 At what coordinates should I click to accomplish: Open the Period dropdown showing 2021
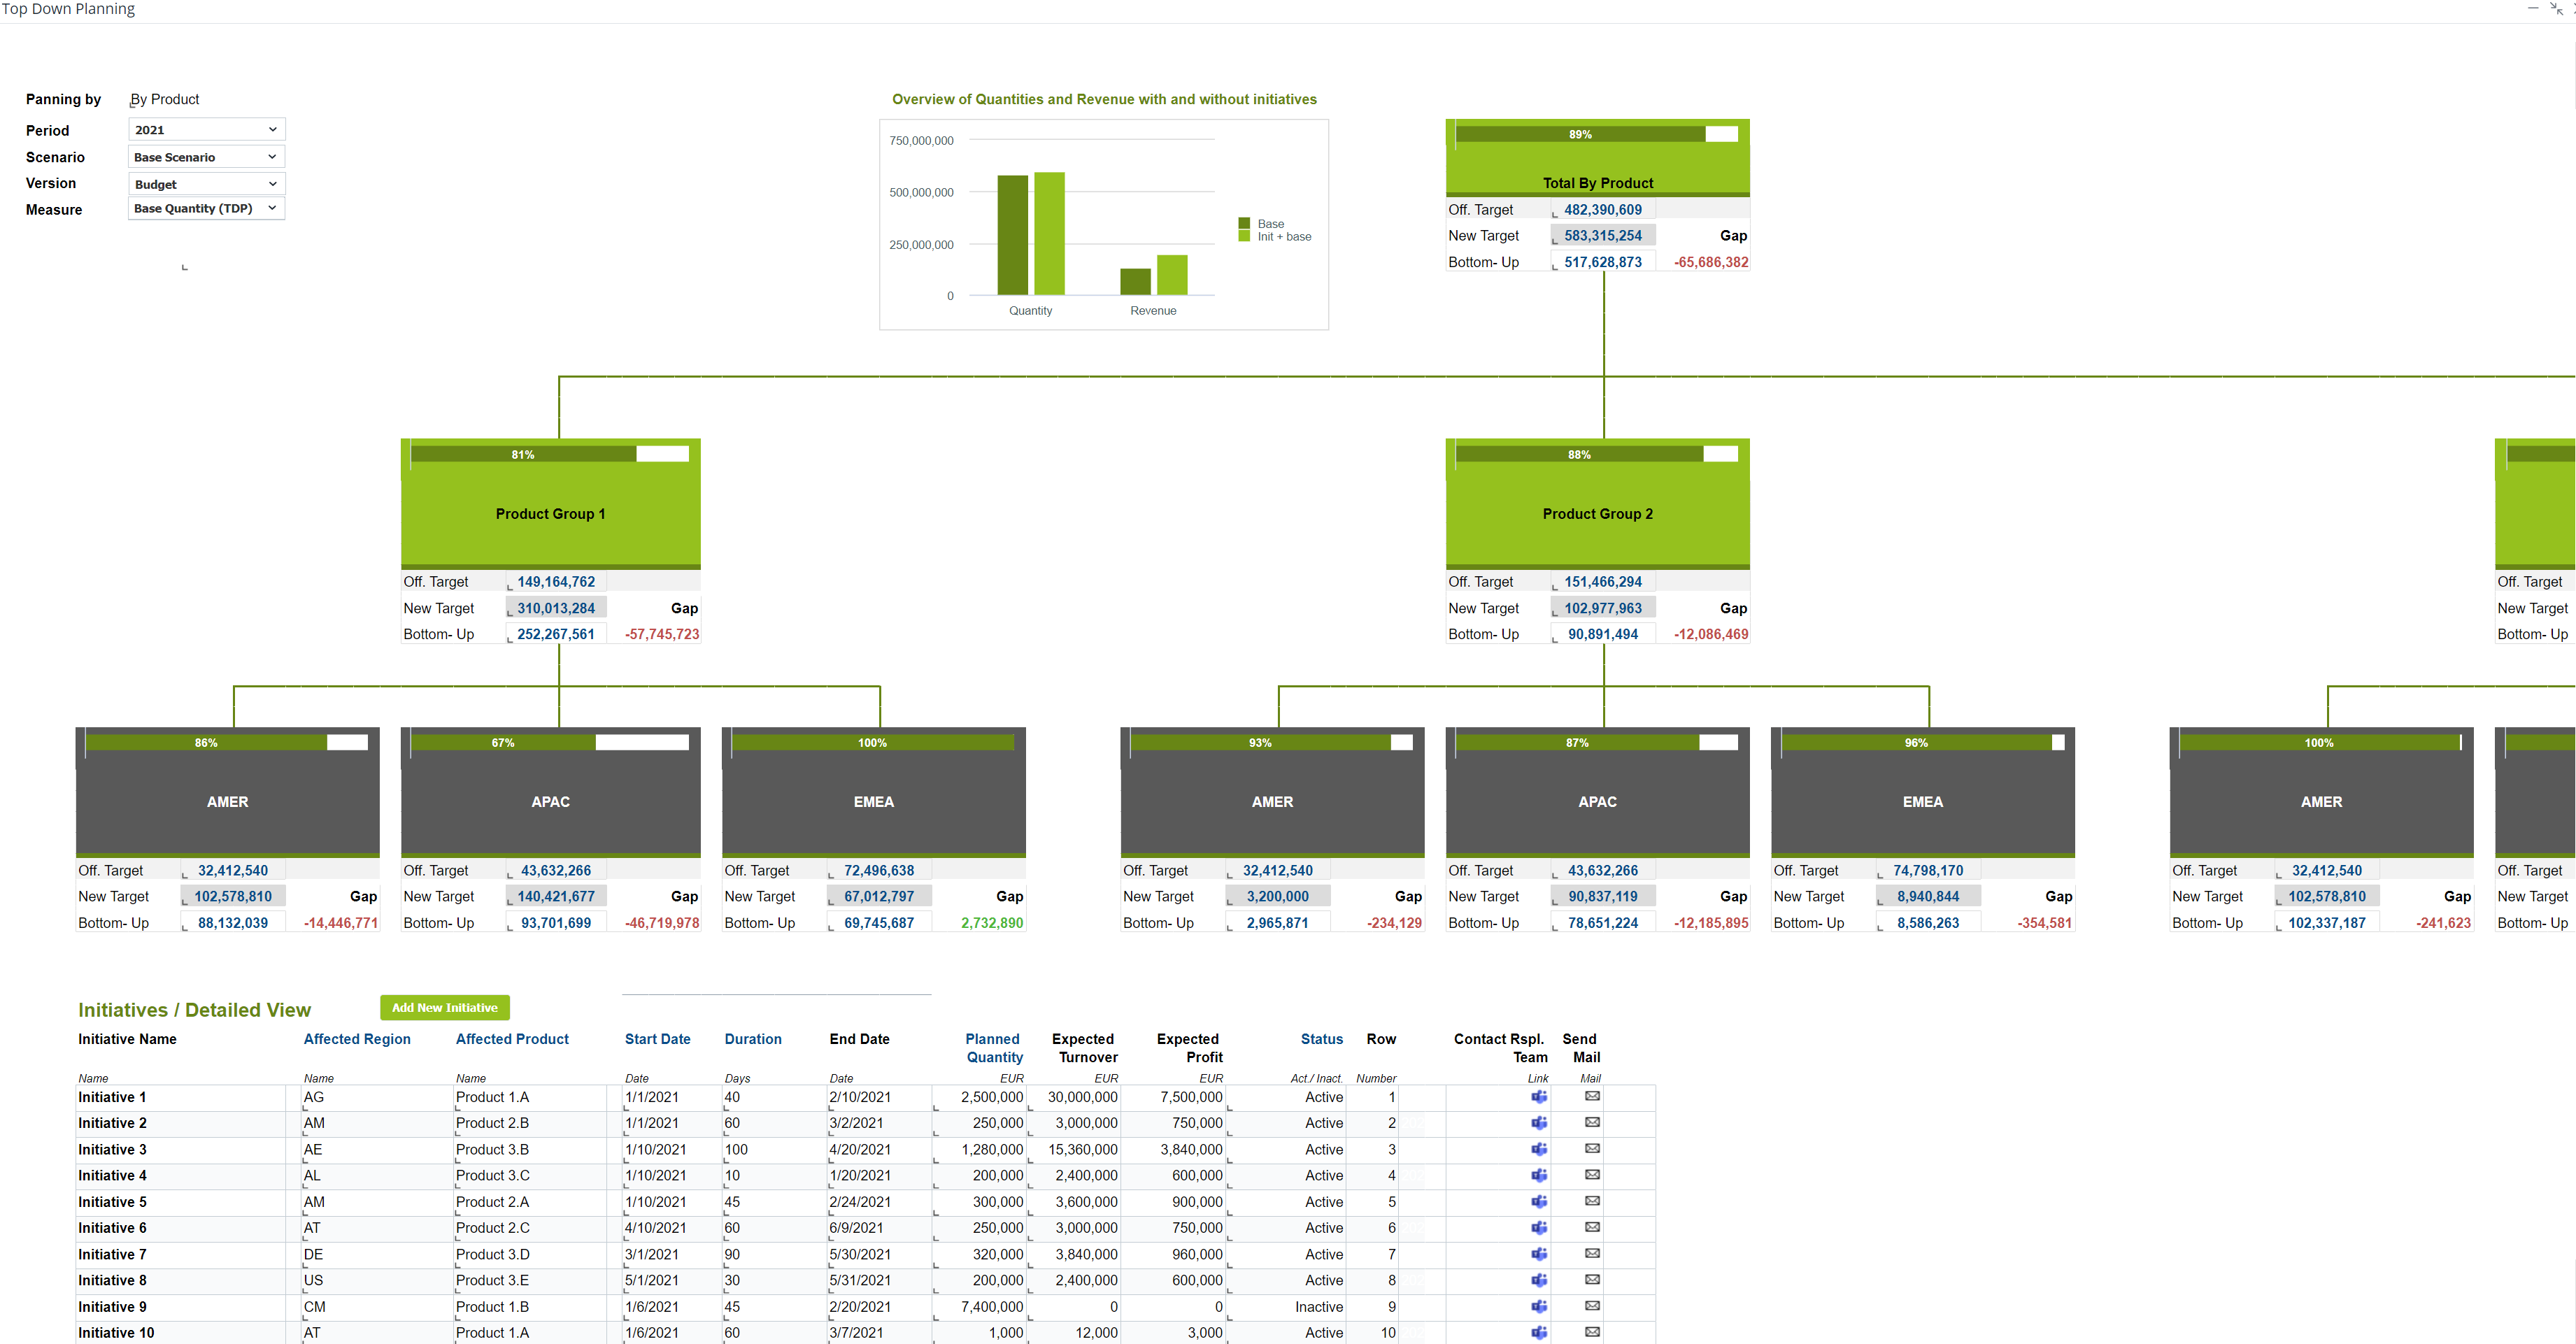207,130
